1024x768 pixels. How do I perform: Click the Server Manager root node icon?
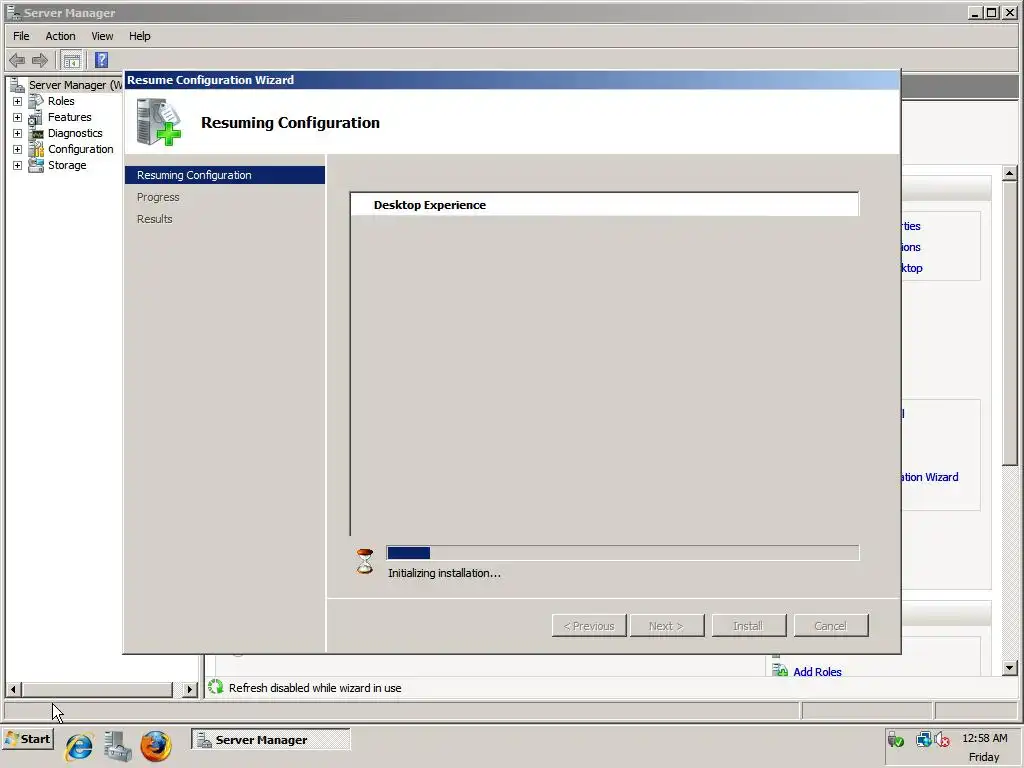coord(18,85)
